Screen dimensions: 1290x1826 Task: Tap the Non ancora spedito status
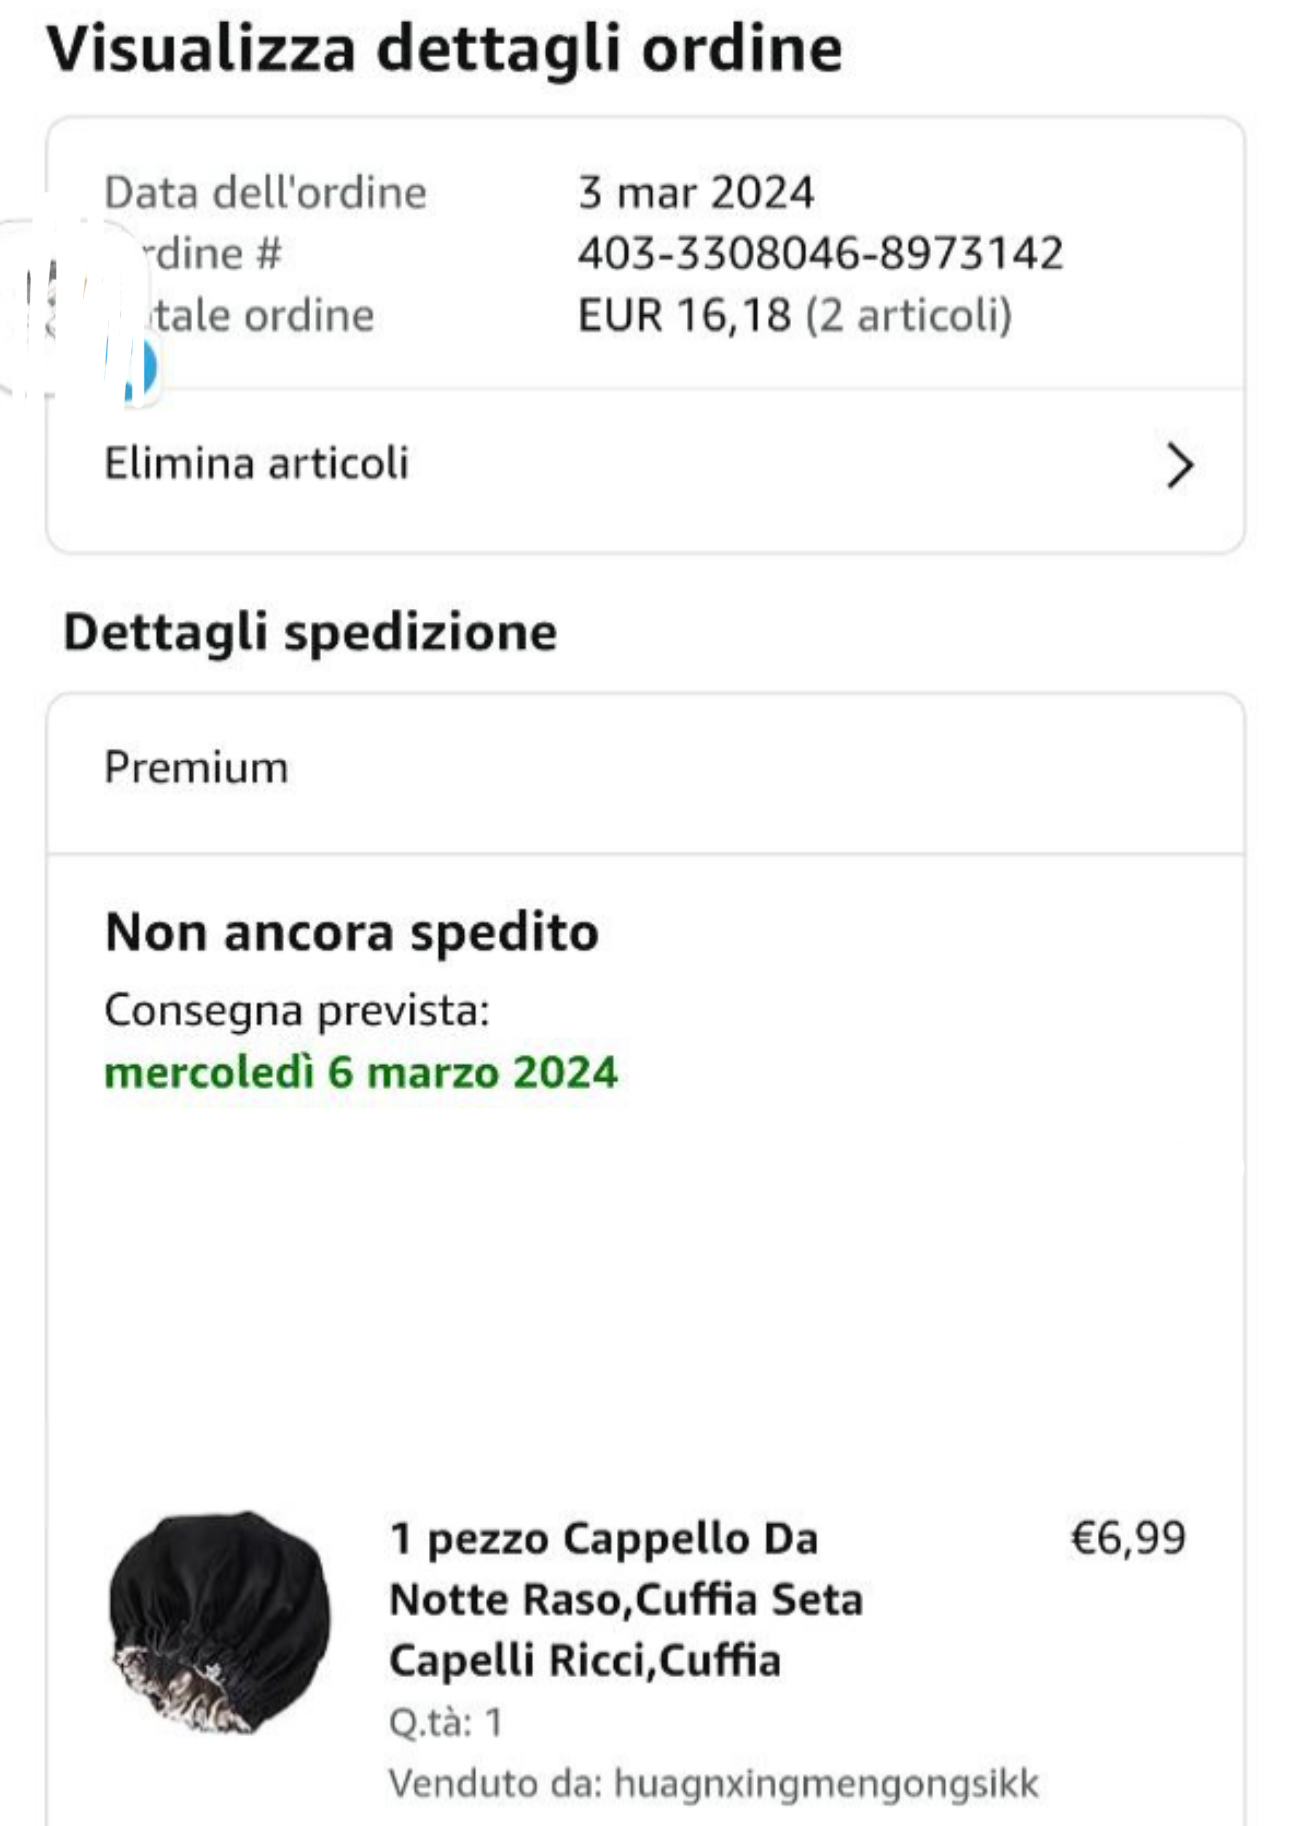(x=352, y=932)
